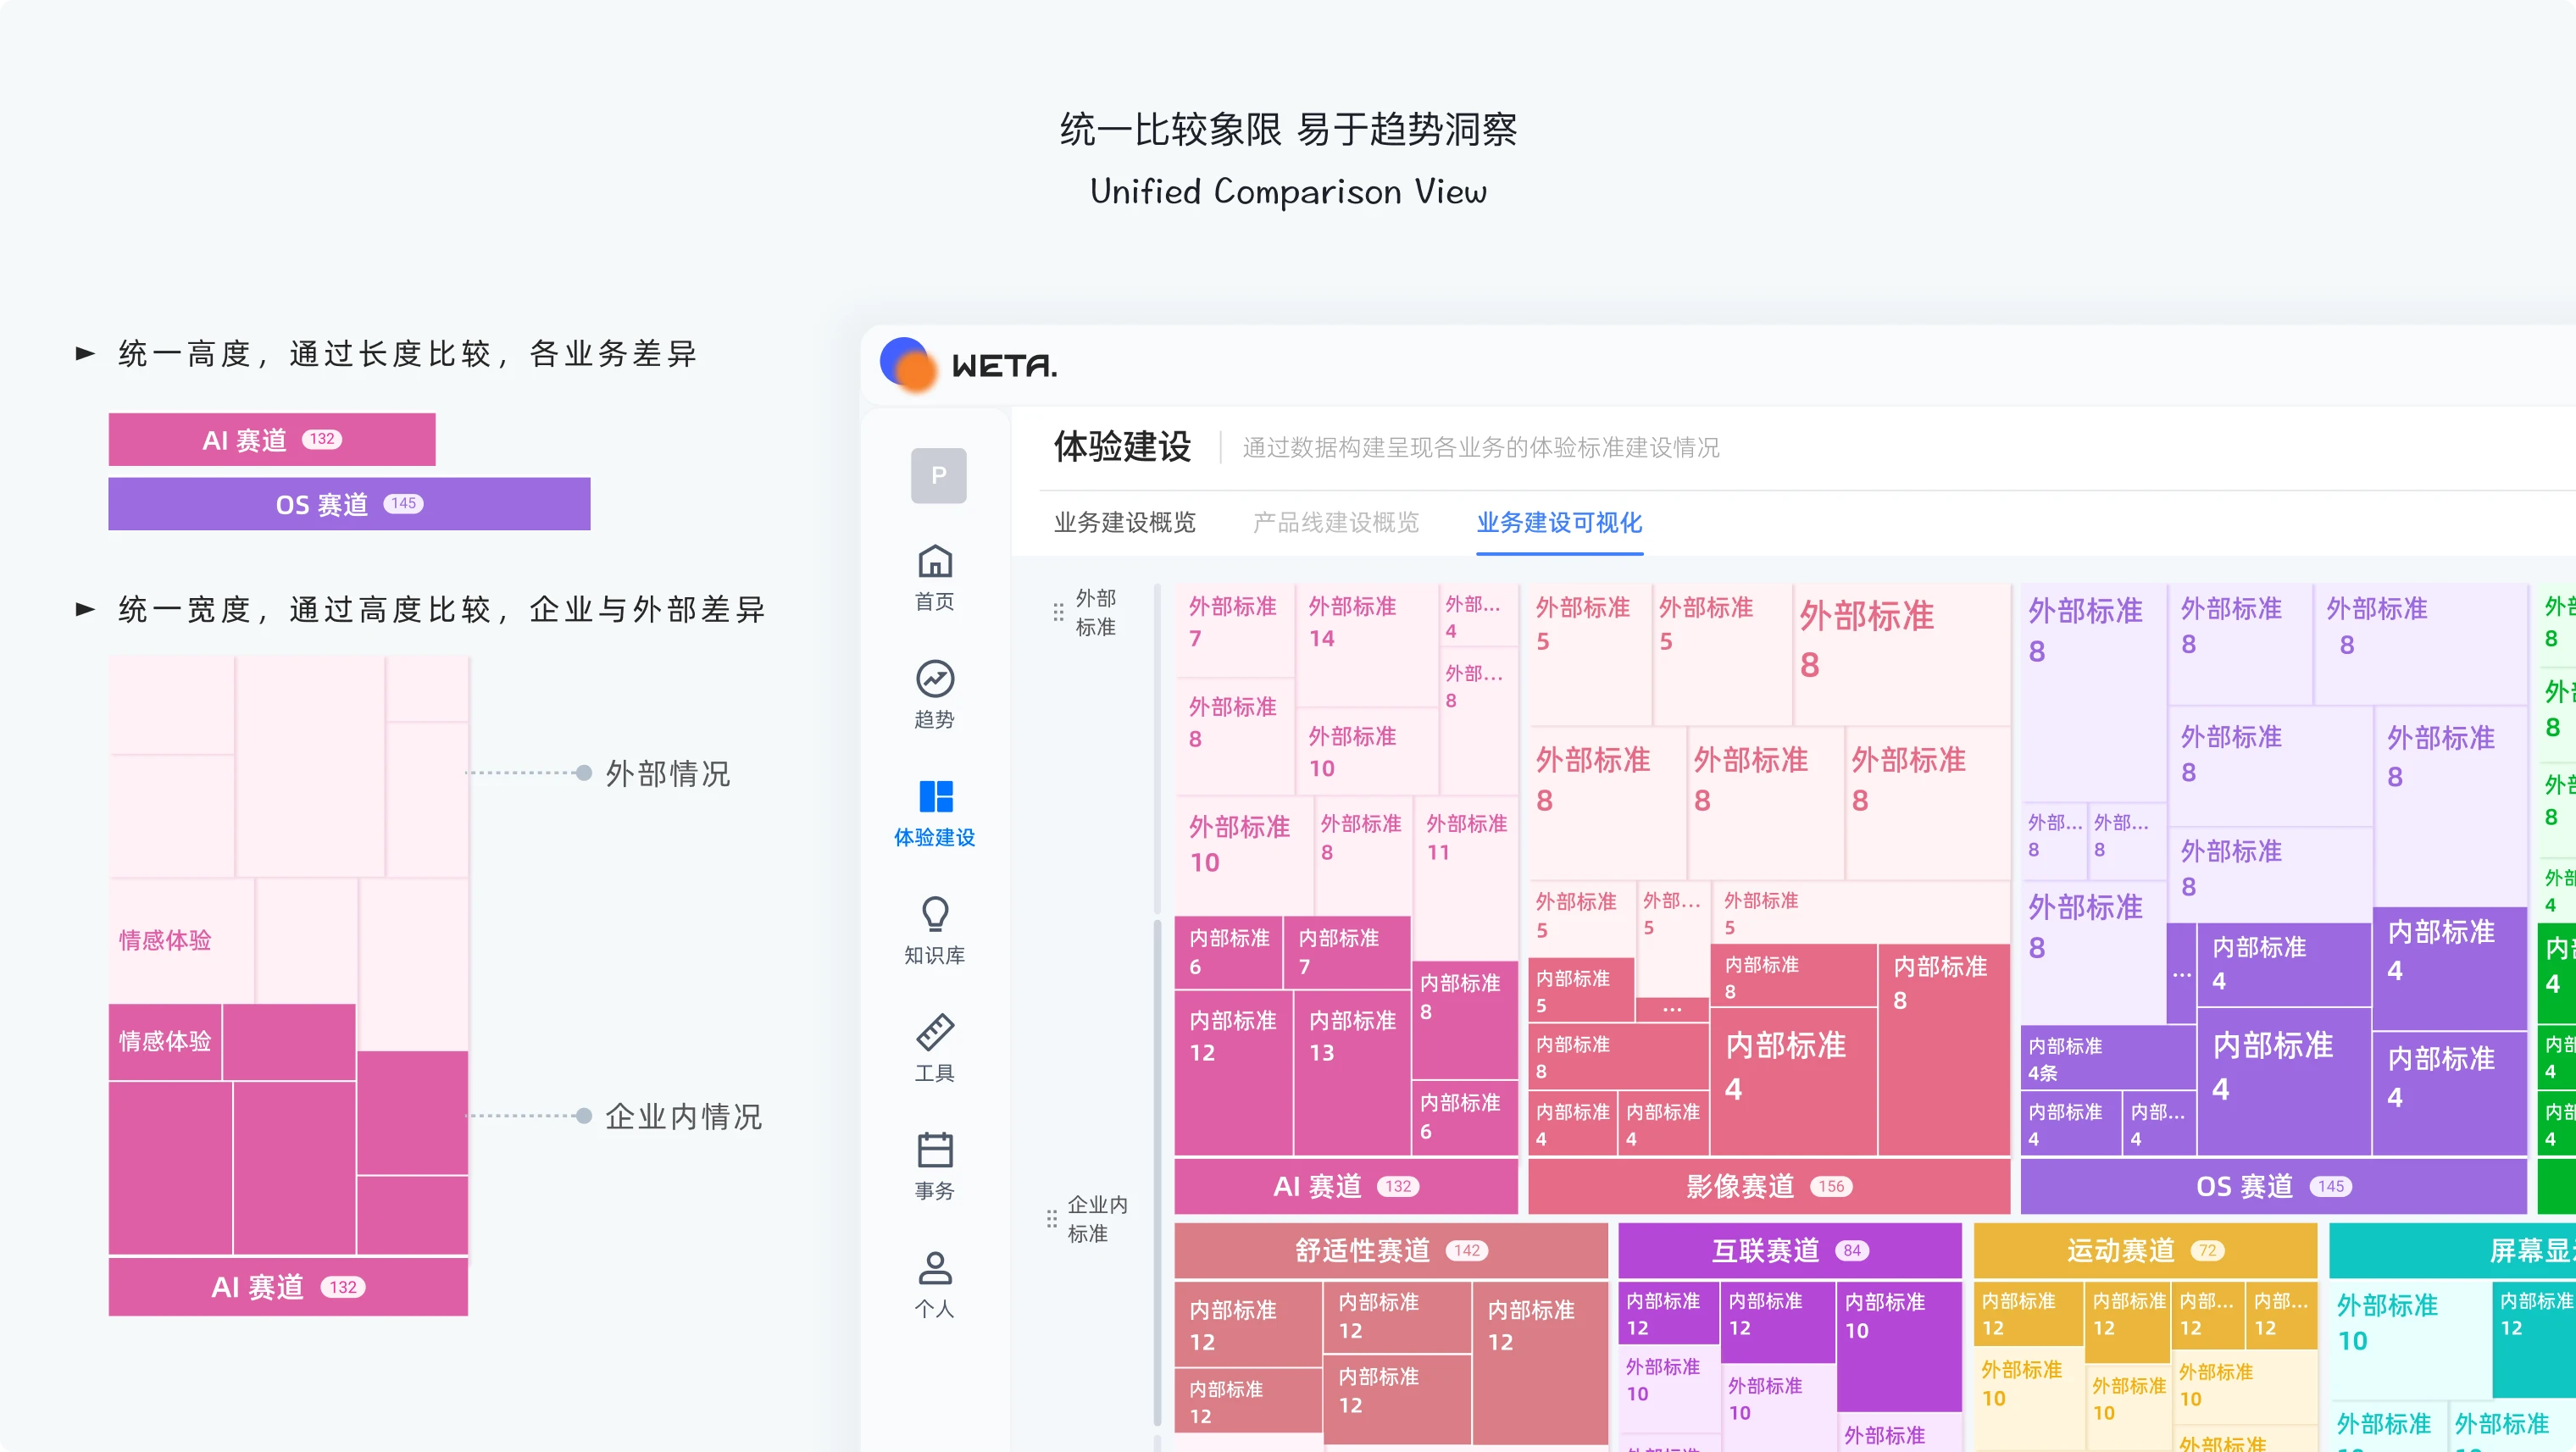This screenshot has height=1452, width=2576.
Task: Click the OS 赛道 145 bar in dashboard
Action: 2274,1186
